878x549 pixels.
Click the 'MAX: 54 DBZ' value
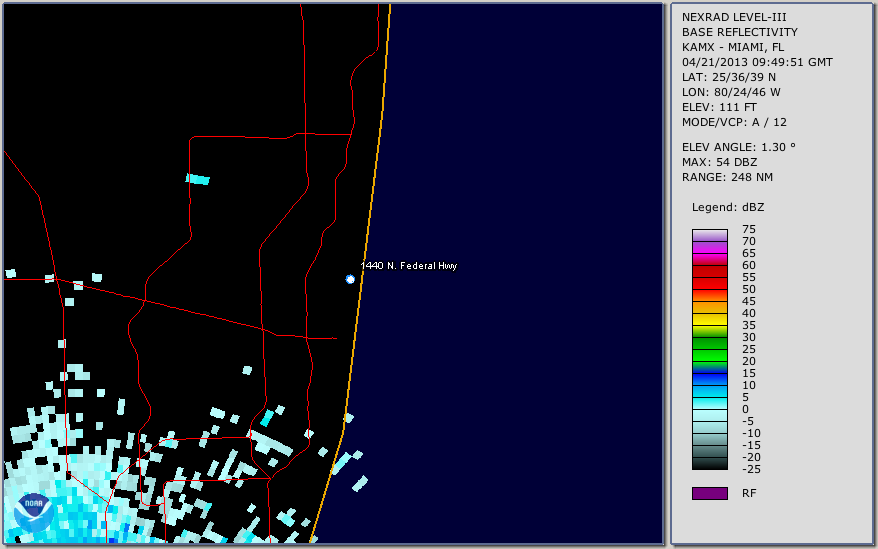(x=719, y=162)
